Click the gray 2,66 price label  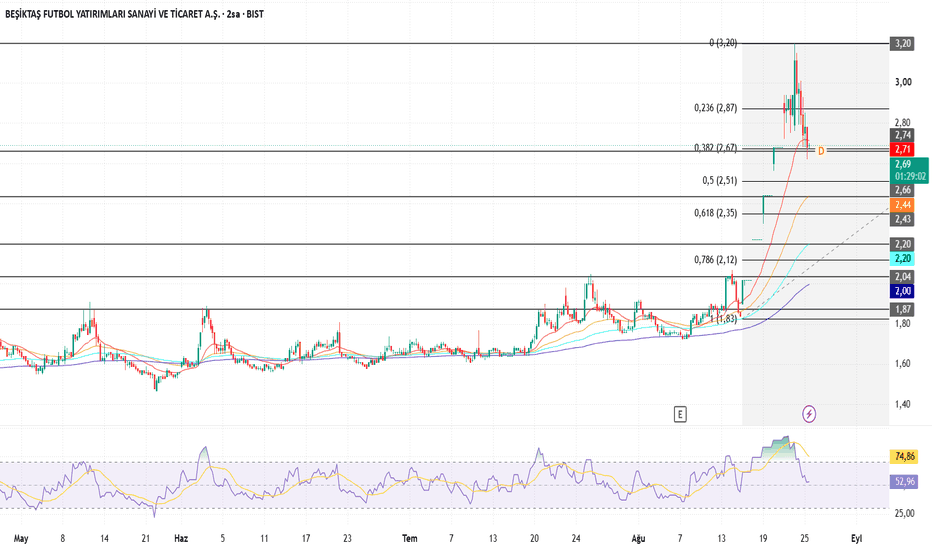[902, 190]
